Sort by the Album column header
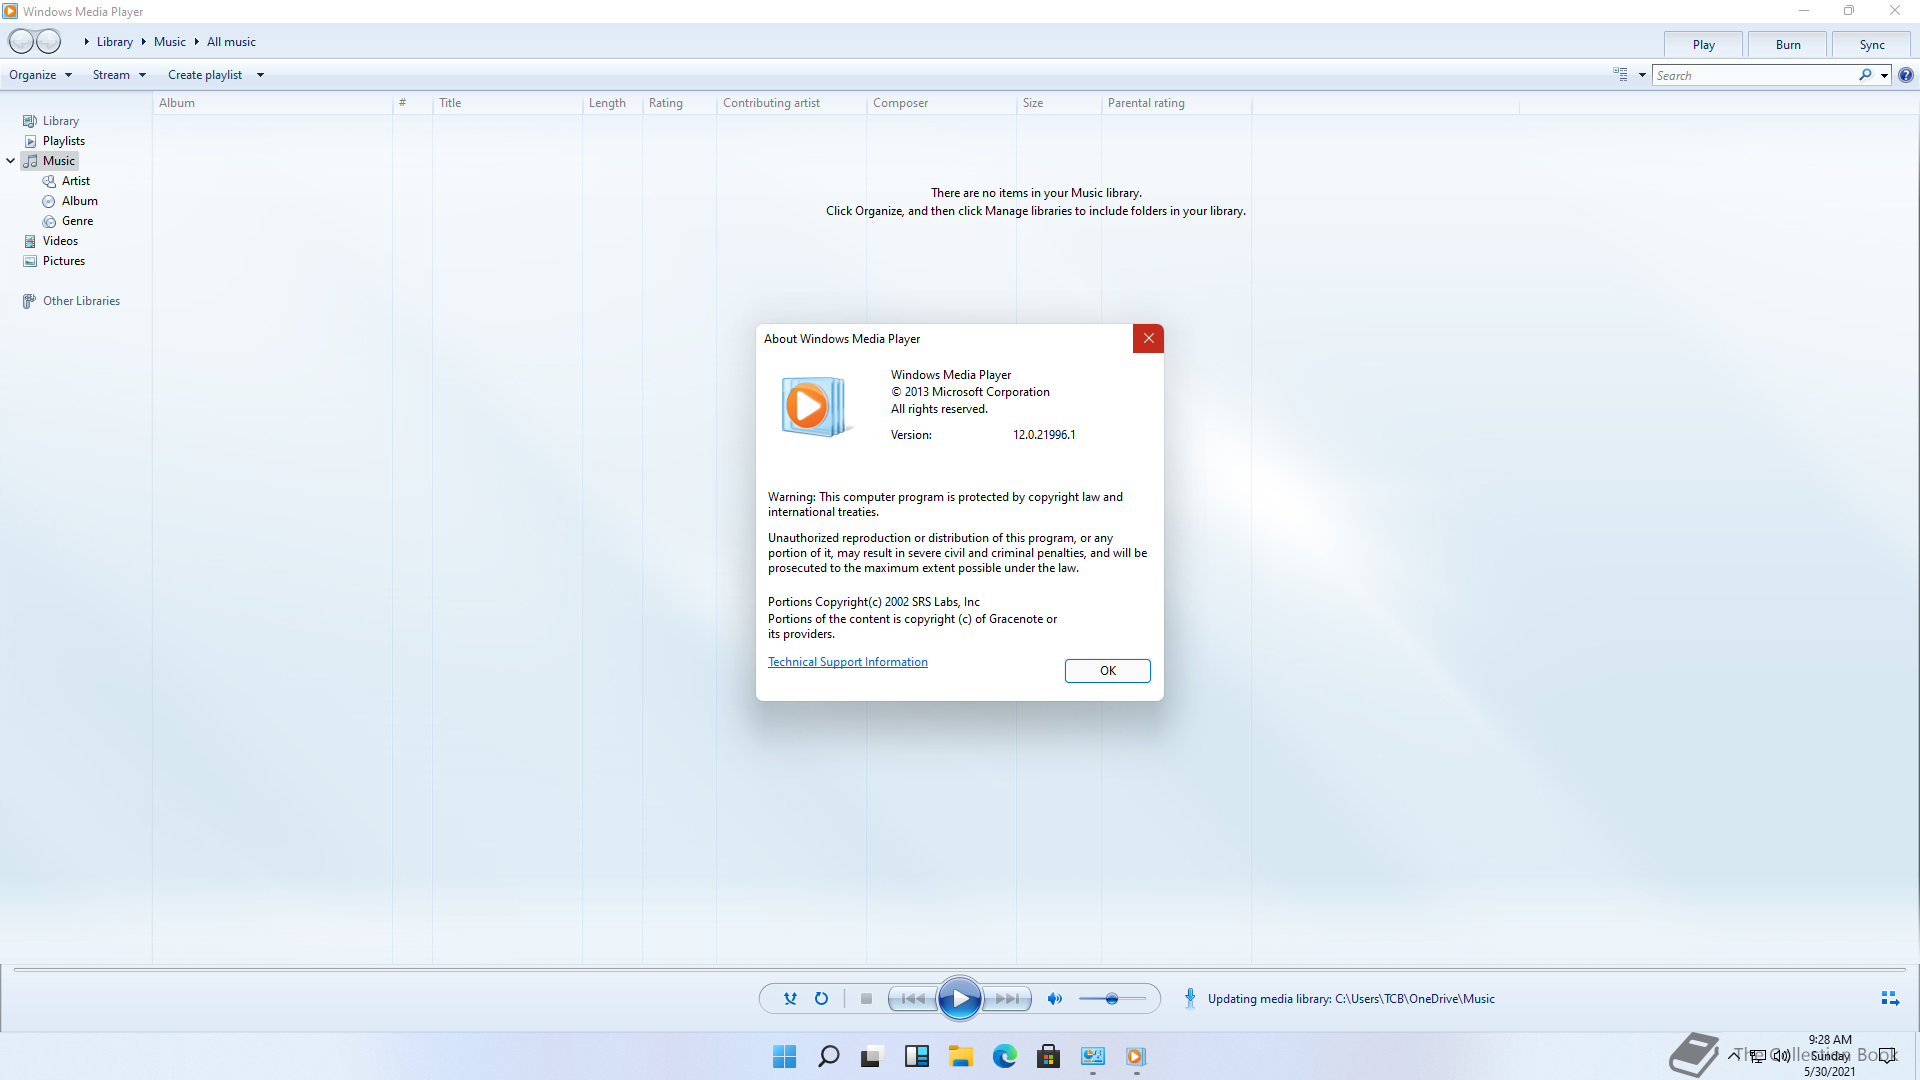 [x=272, y=103]
